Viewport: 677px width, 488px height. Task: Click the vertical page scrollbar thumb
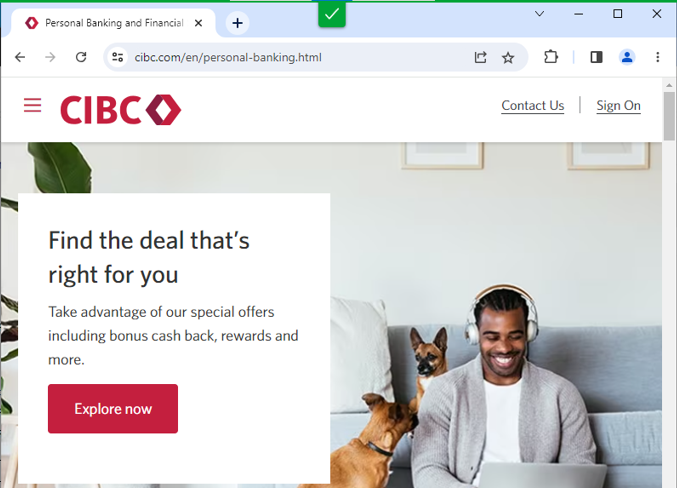[x=669, y=116]
